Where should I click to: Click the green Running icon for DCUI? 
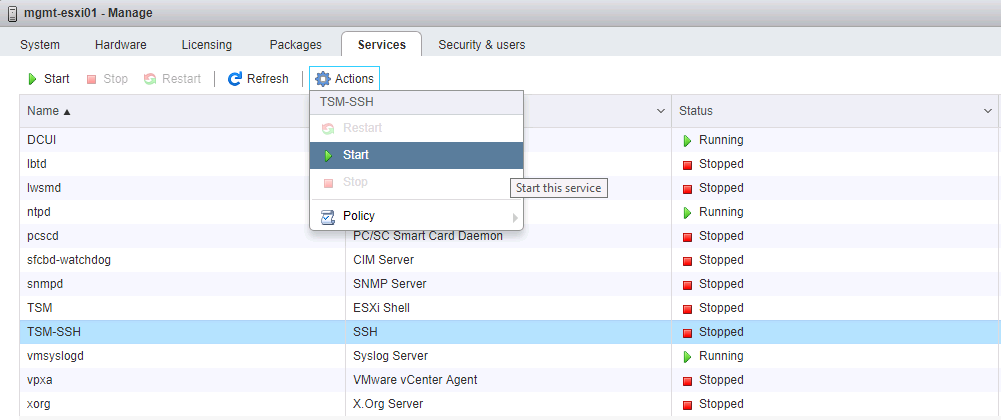pos(687,140)
